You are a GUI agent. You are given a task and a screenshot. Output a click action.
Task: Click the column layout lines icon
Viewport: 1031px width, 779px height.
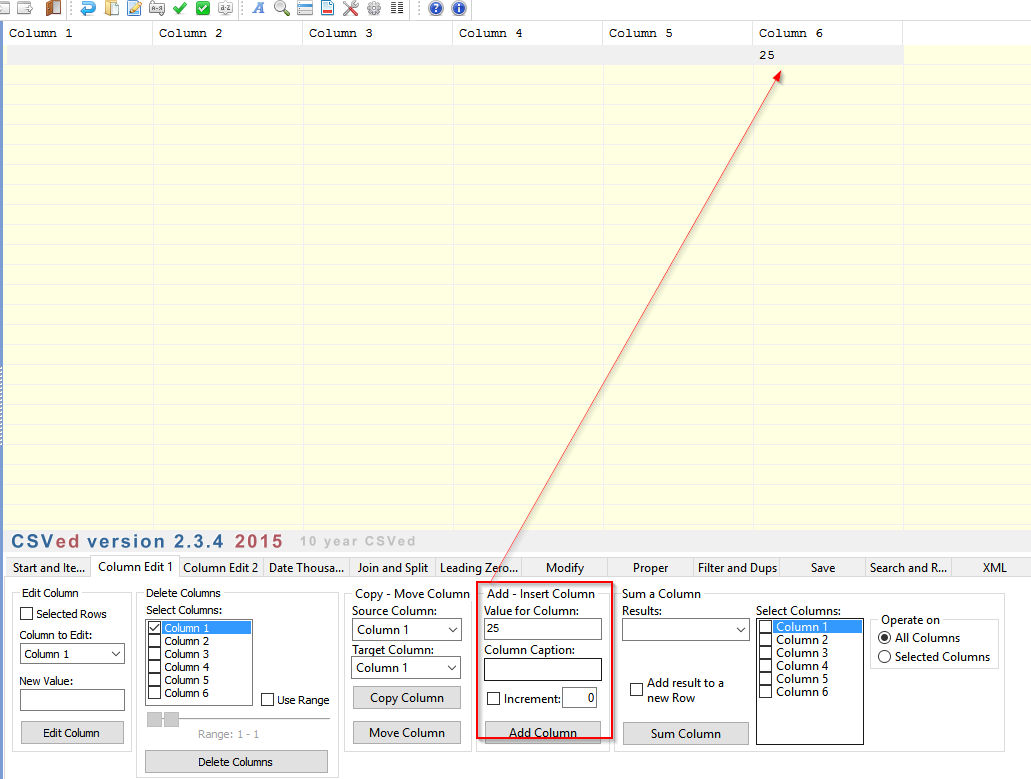(x=397, y=8)
